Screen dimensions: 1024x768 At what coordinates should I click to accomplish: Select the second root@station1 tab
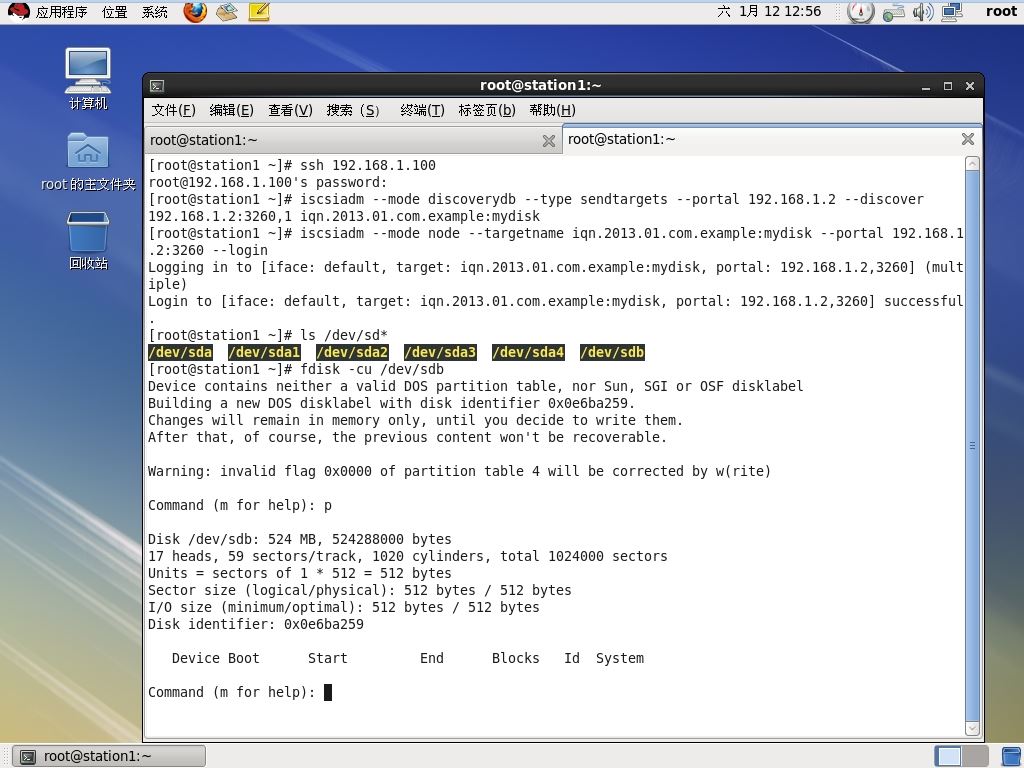773,139
